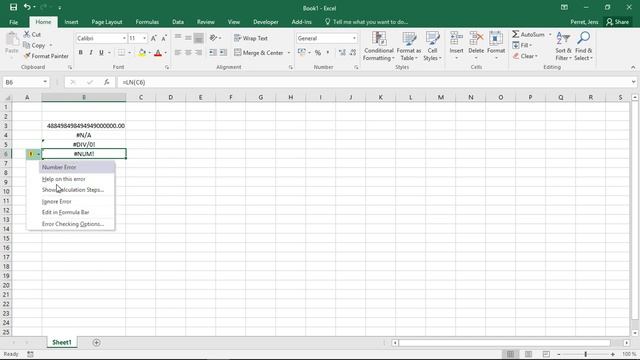Open font size dropdown
The image size is (640, 360).
click(144, 38)
